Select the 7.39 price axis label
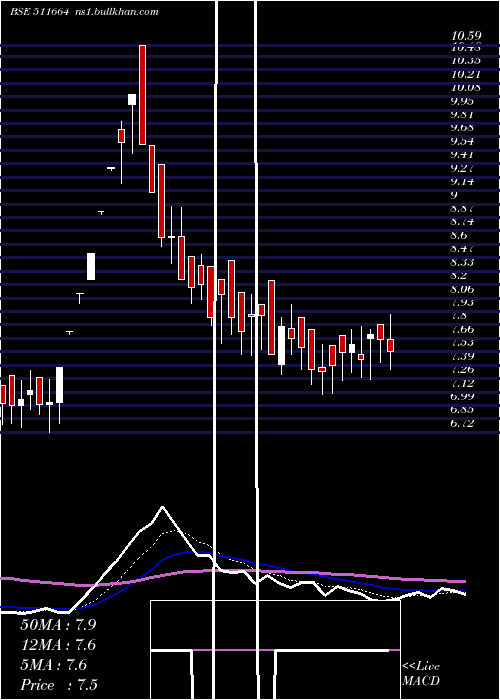Viewport: 500px width, 700px height. 462,356
